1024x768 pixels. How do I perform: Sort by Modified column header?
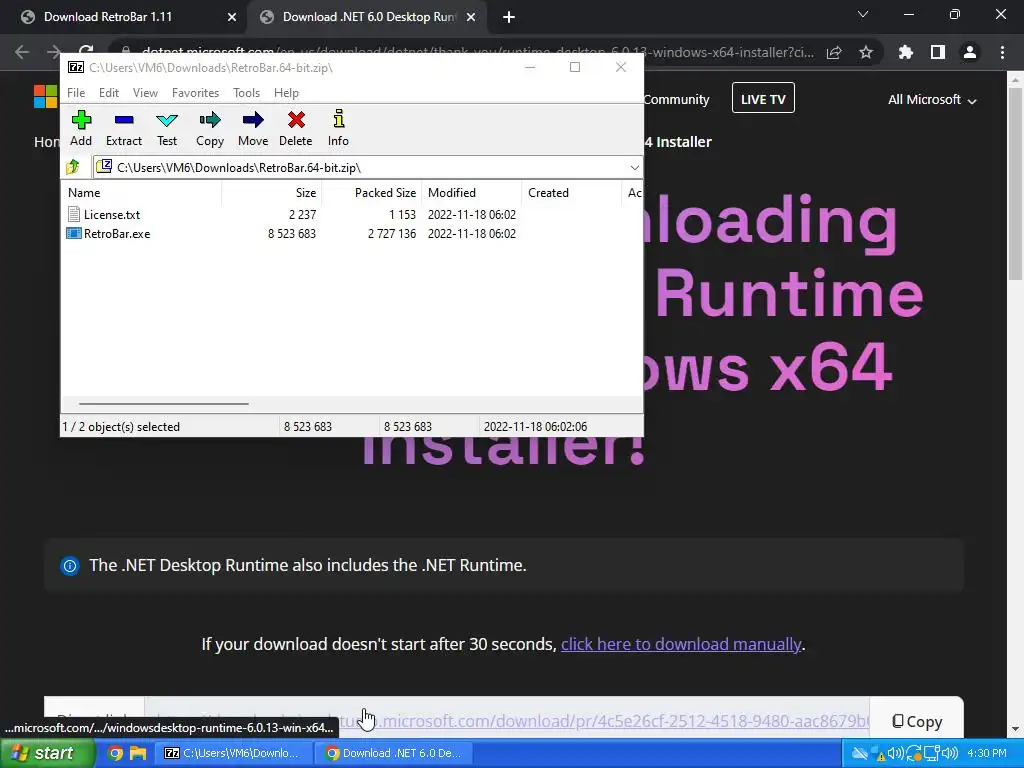(x=472, y=193)
